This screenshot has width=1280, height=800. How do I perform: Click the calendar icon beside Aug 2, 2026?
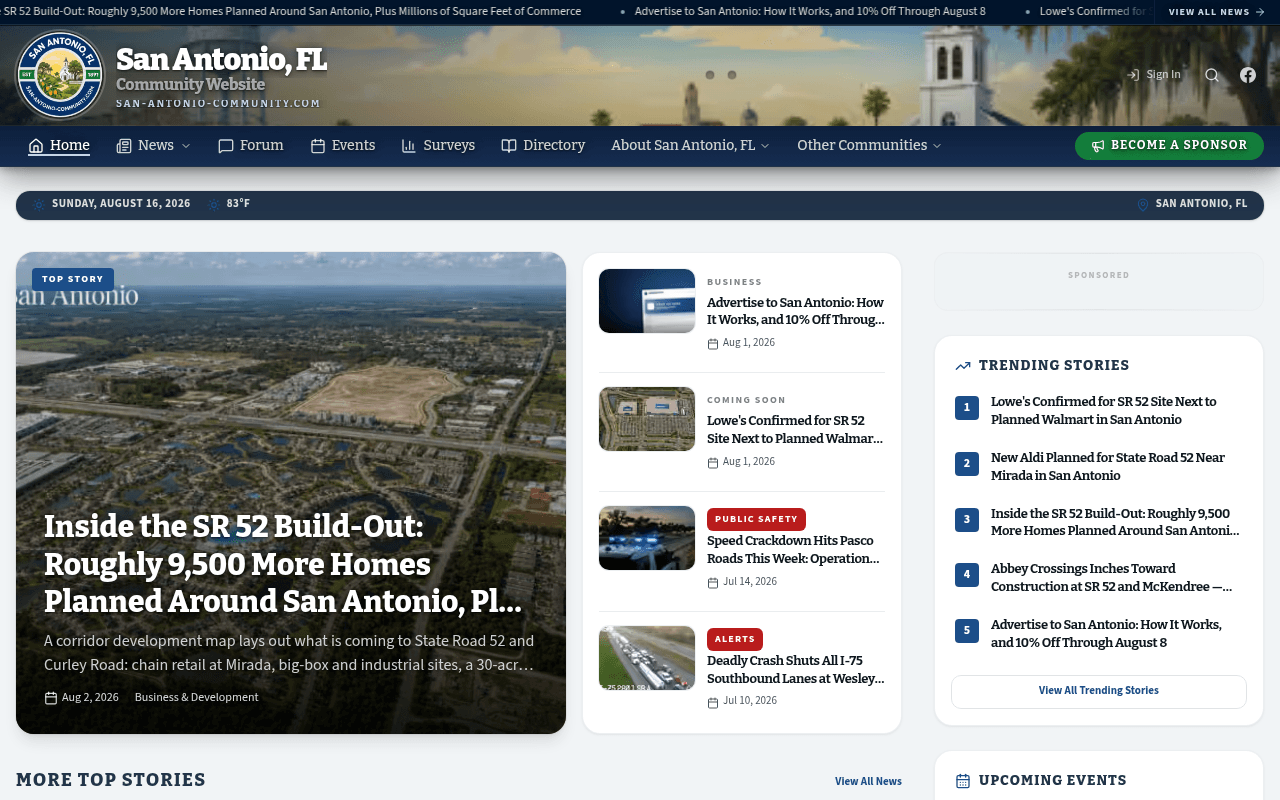[x=51, y=698]
